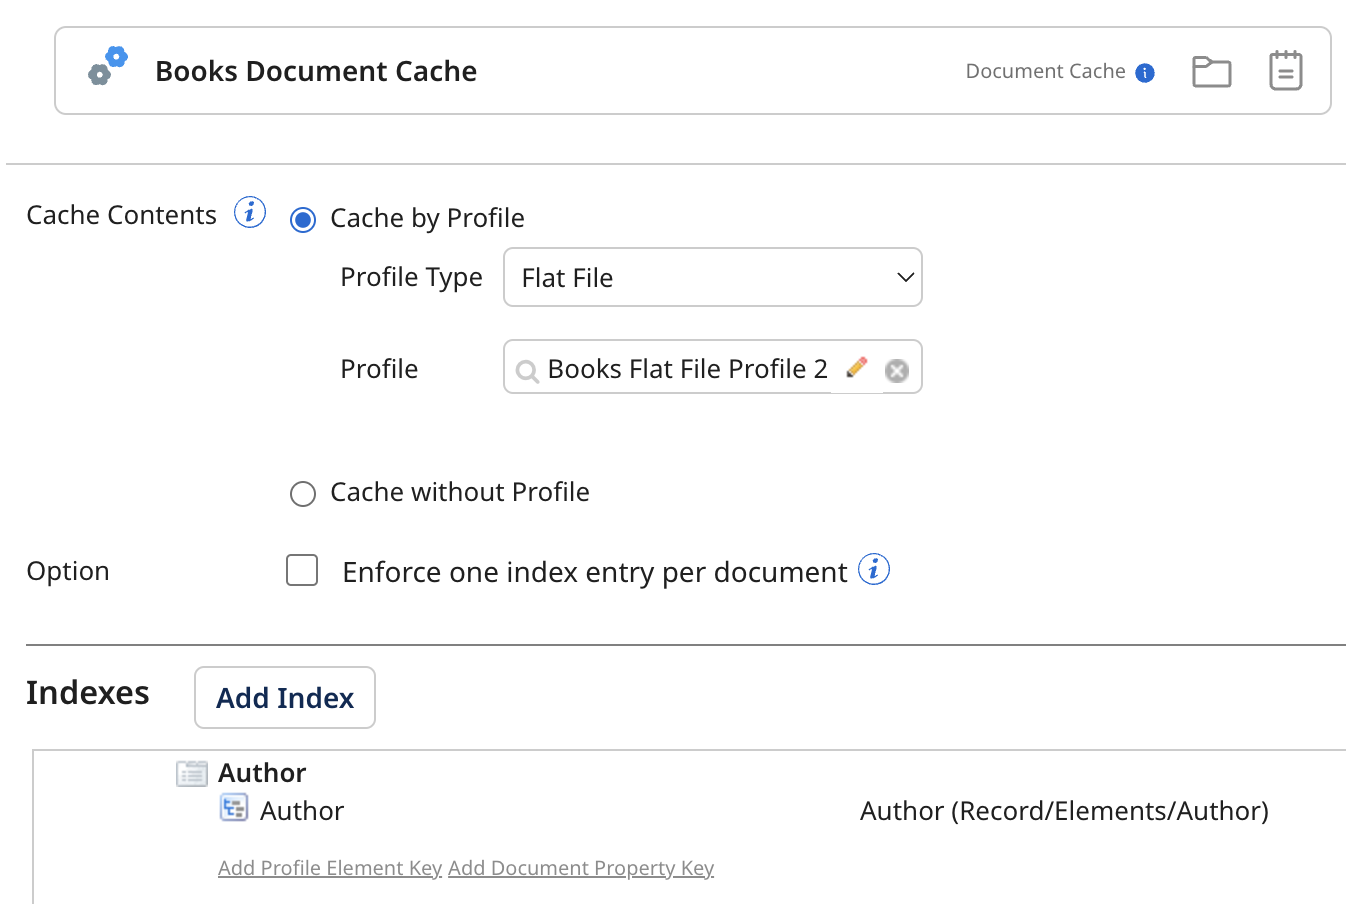
Task: Select the Cache by Profile radio button
Action: coord(302,219)
